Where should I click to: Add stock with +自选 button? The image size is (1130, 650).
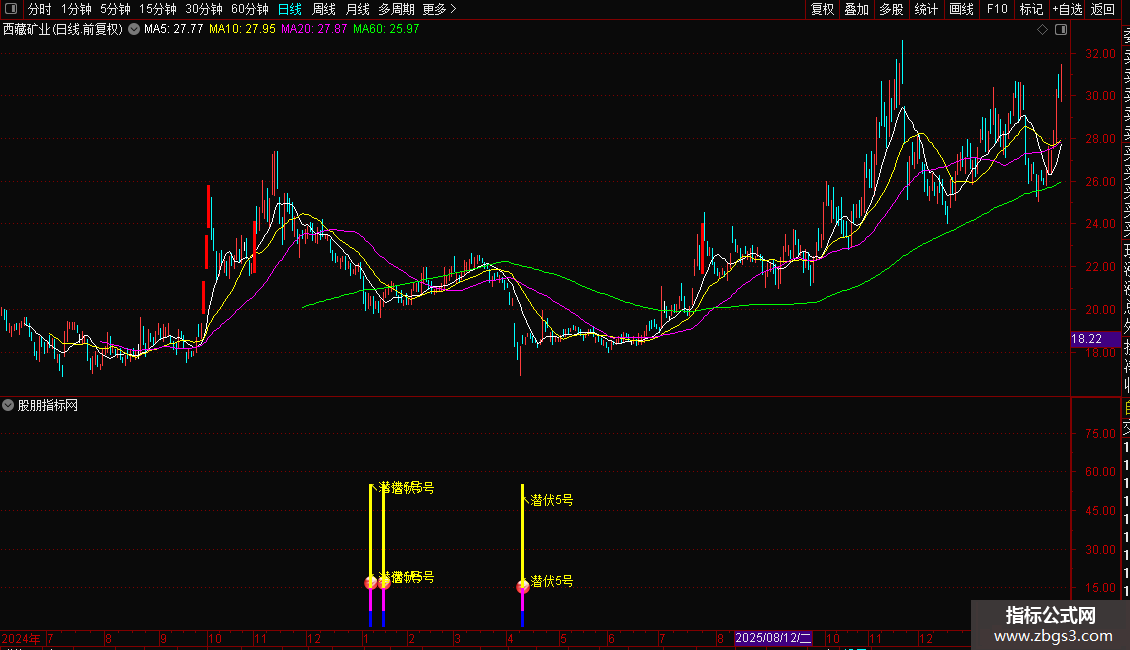point(1067,9)
